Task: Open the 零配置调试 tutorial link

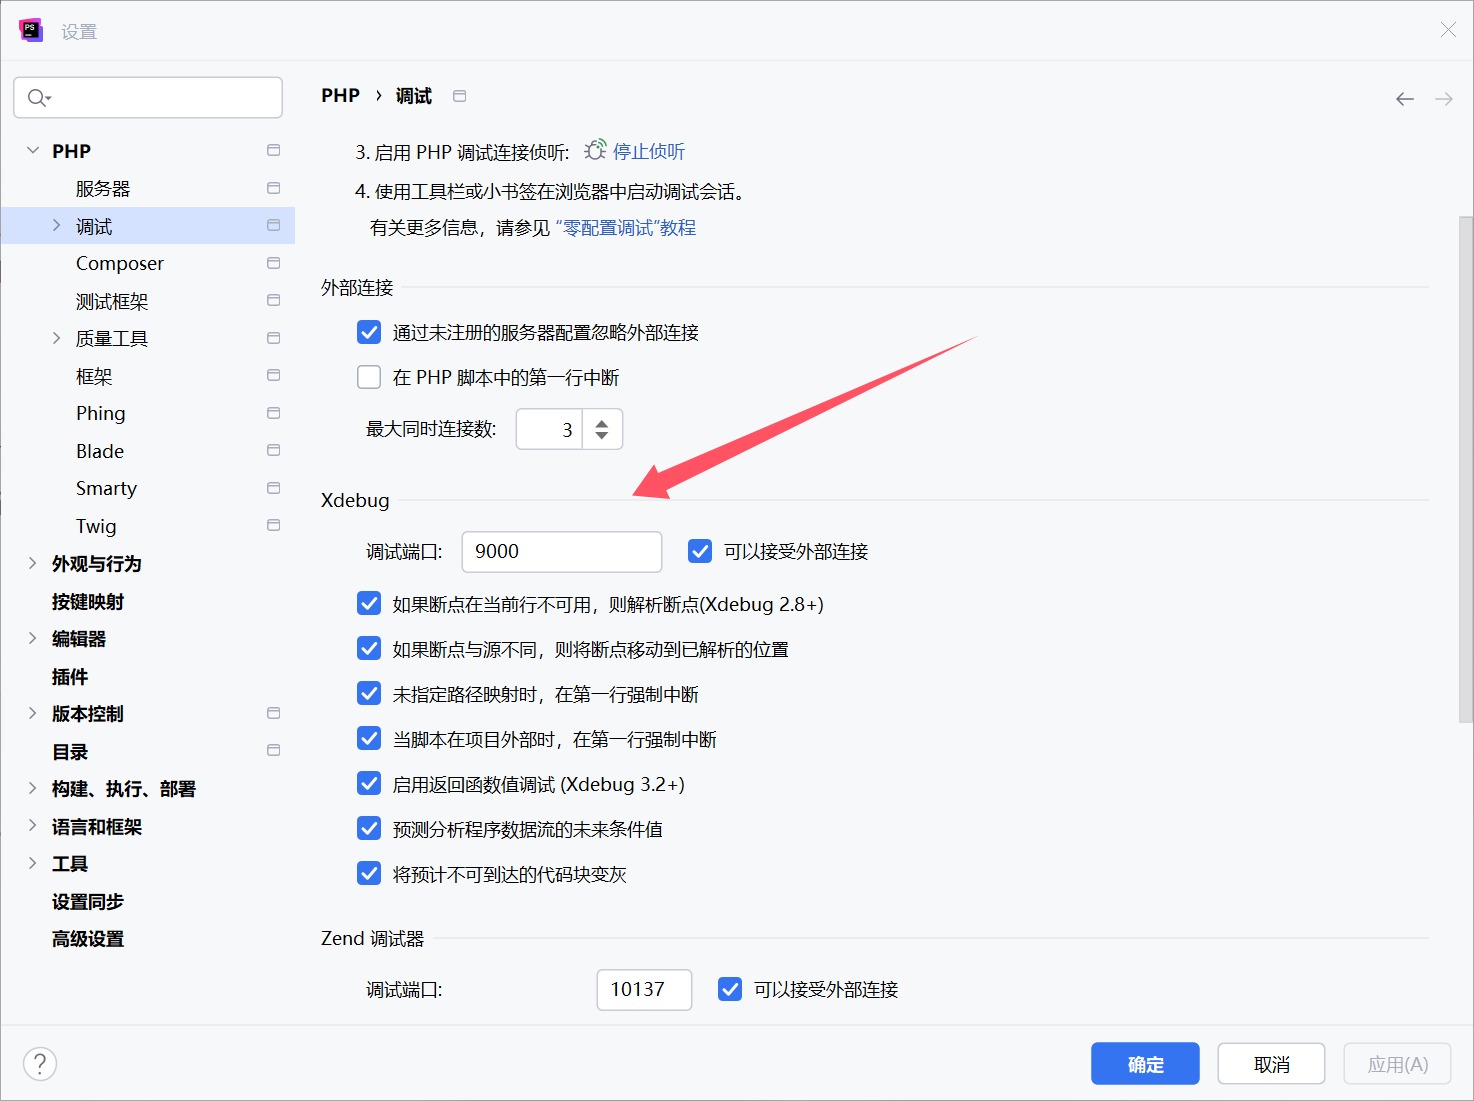Action: point(625,228)
